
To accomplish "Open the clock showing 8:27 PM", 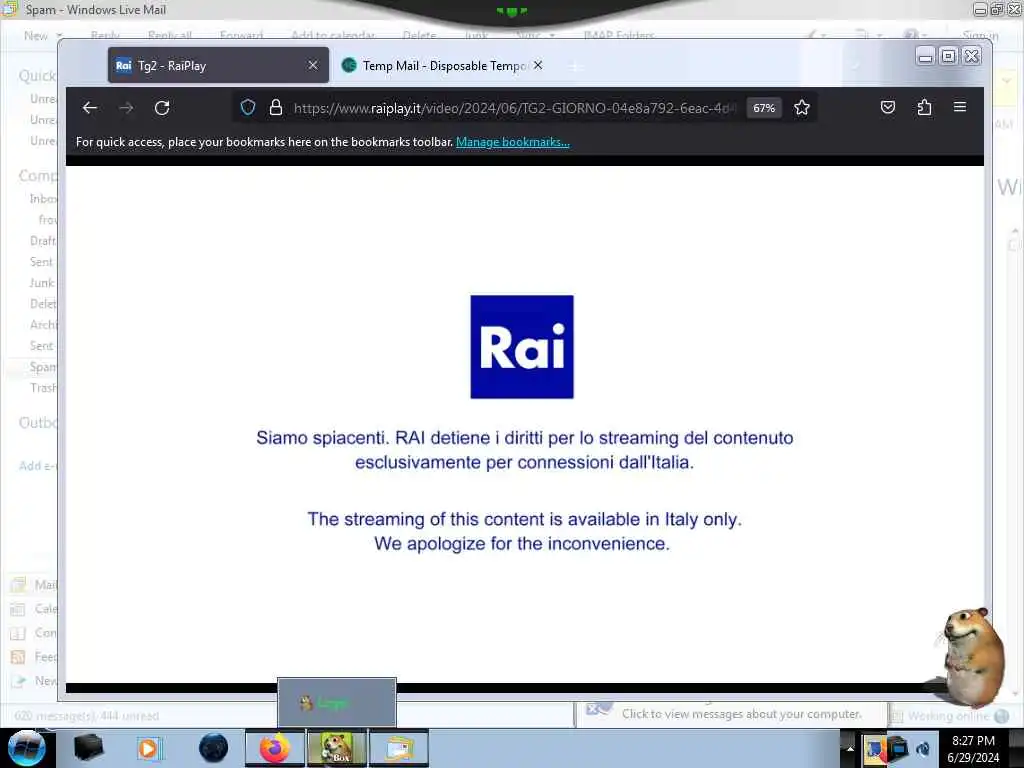I will 973,748.
